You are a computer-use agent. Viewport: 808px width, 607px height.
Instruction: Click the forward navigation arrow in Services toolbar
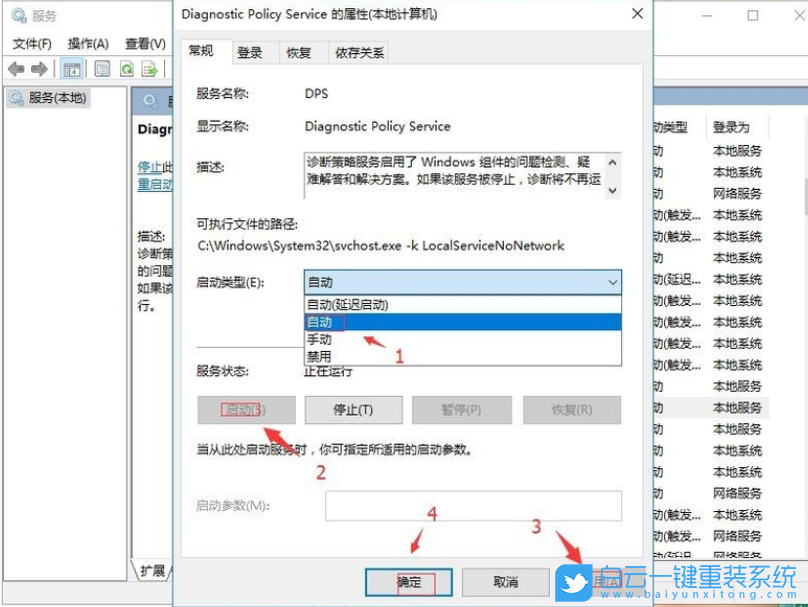point(37,68)
